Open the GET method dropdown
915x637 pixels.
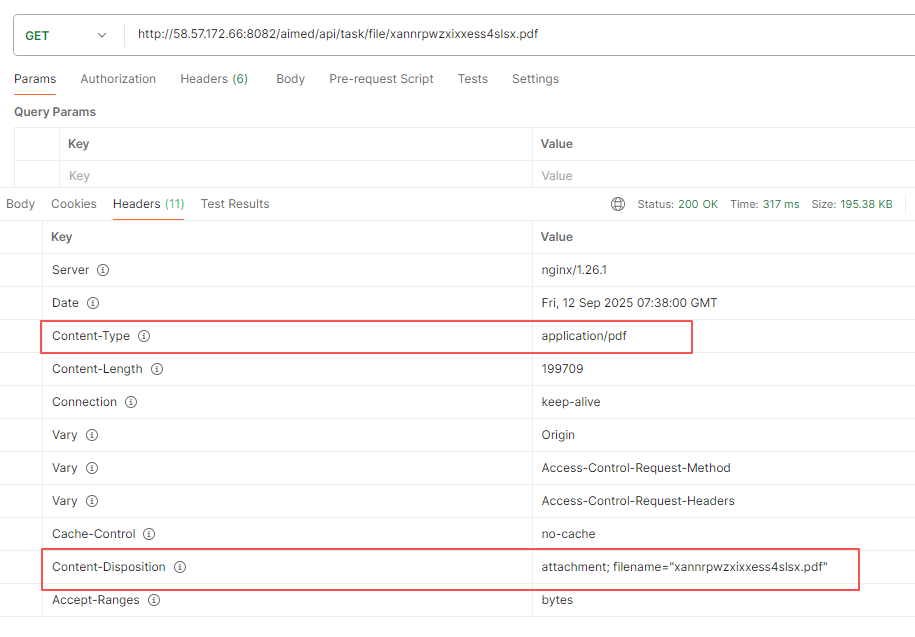[x=66, y=36]
